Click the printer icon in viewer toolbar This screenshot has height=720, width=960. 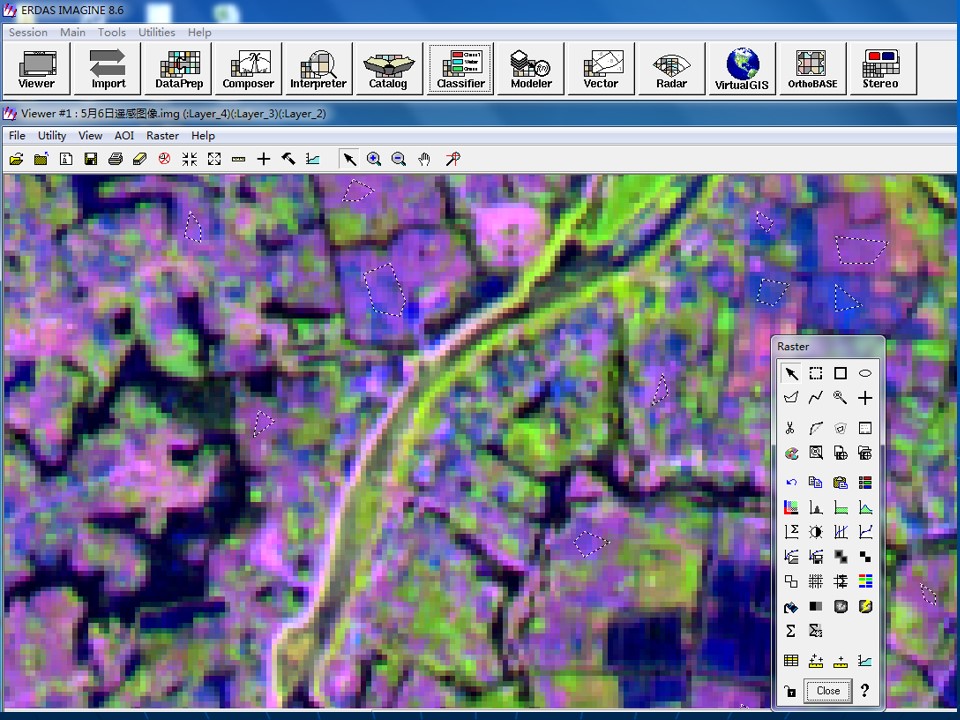pyautogui.click(x=115, y=159)
